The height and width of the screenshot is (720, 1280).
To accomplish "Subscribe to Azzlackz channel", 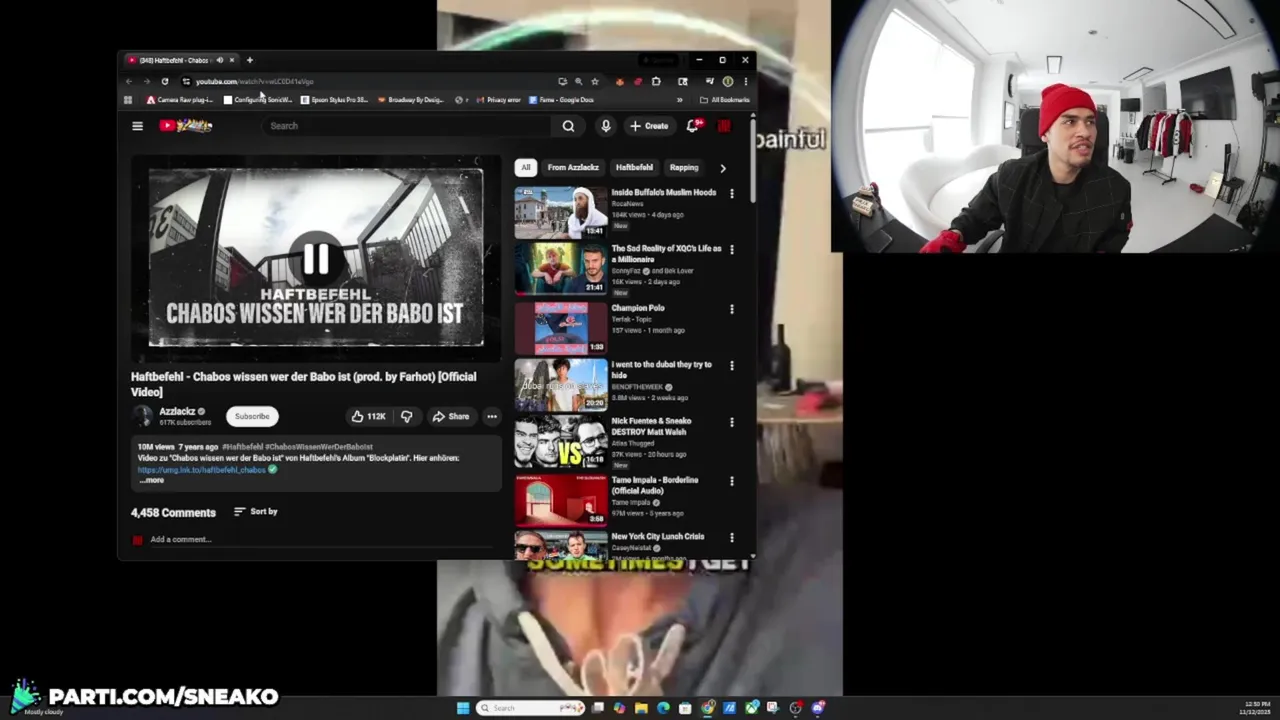I will [x=252, y=416].
